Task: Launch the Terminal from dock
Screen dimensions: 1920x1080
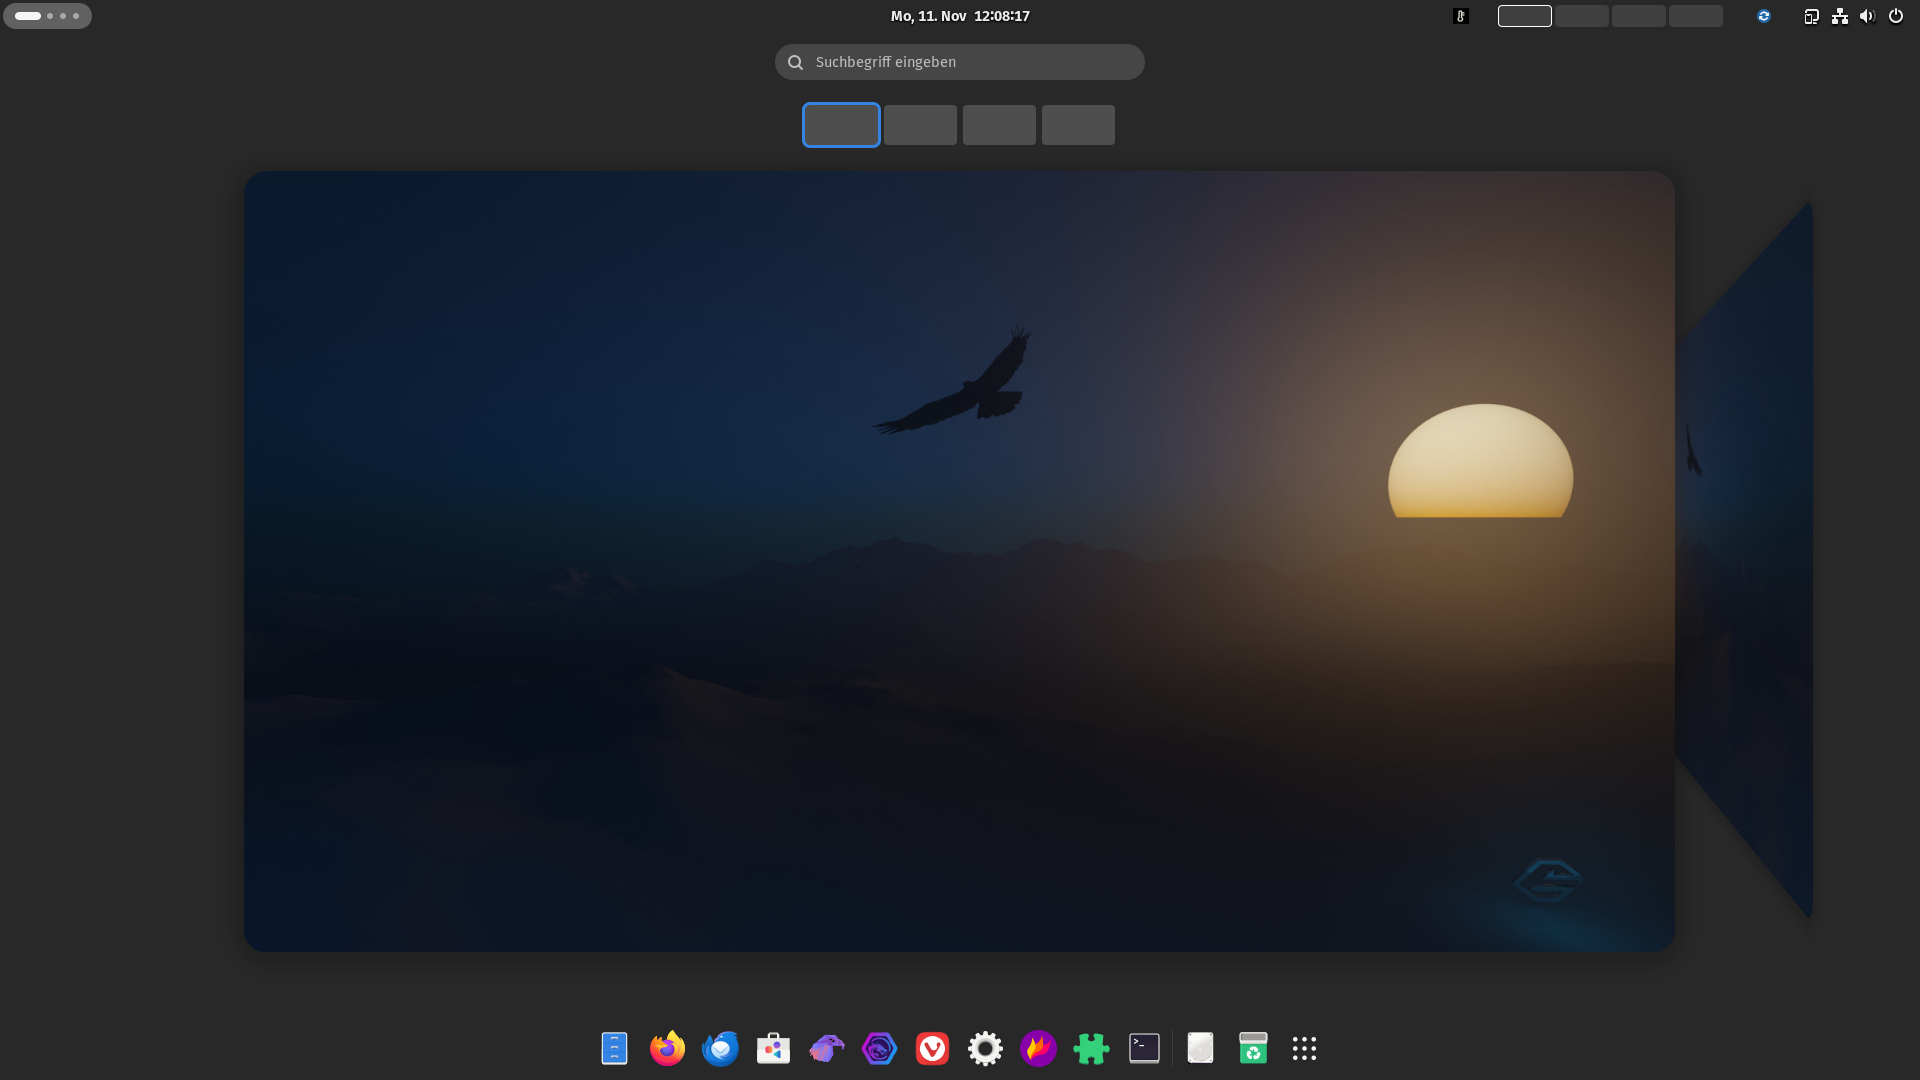Action: pos(1144,1048)
